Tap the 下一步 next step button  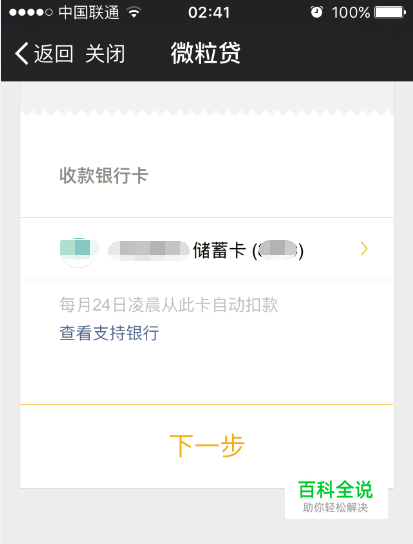tap(206, 445)
